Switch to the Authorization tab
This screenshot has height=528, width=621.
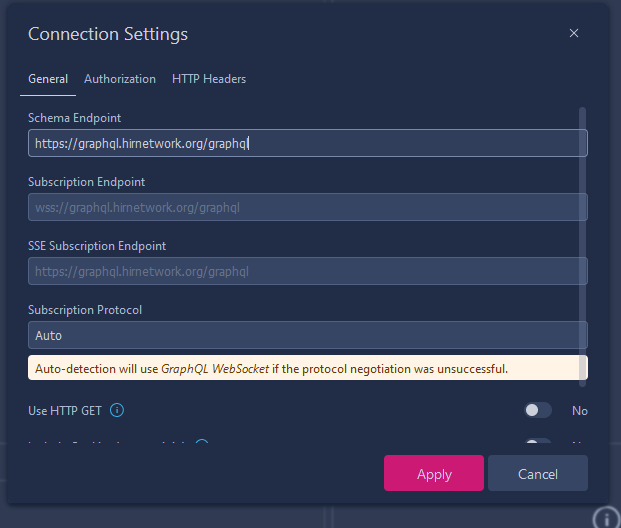coord(120,79)
